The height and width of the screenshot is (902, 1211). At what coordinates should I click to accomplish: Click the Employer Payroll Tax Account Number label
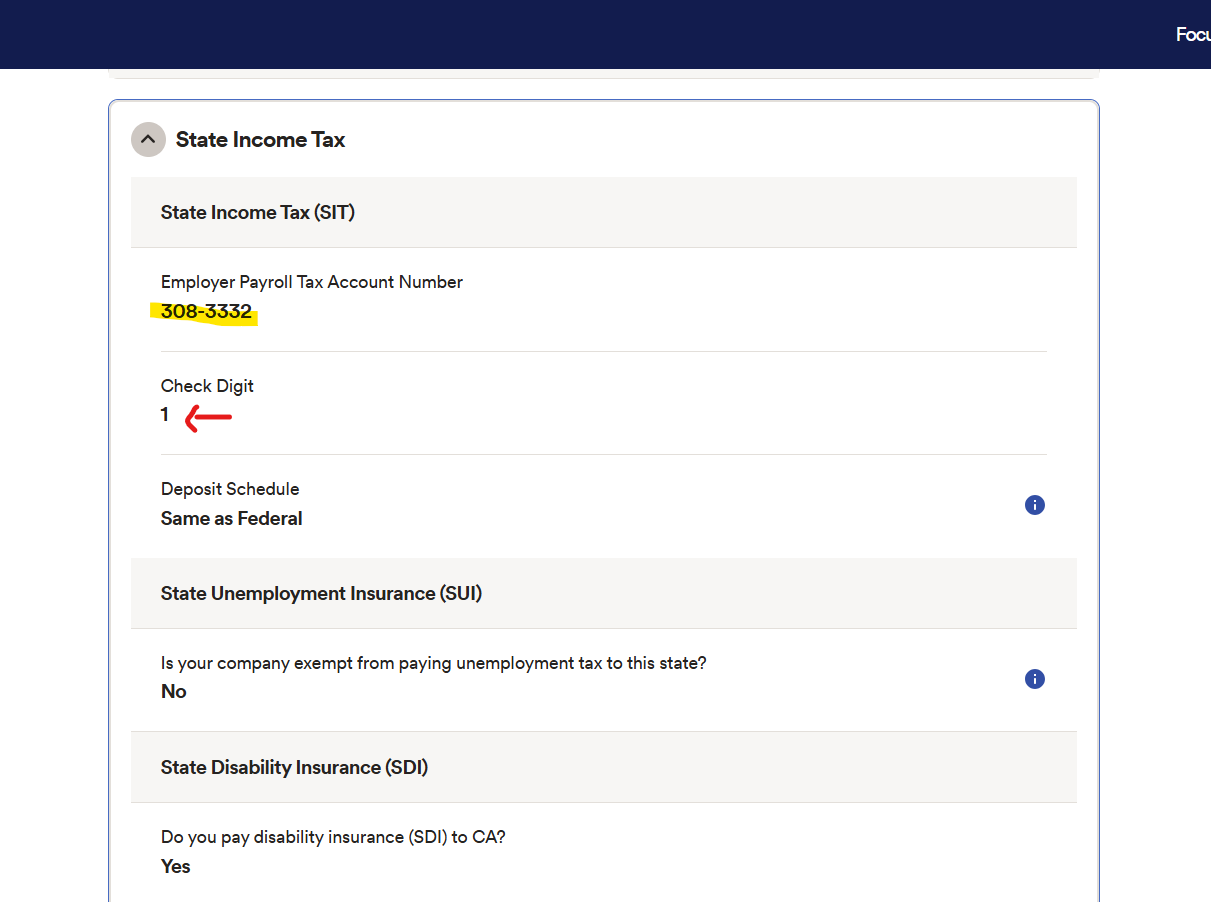pyautogui.click(x=311, y=282)
